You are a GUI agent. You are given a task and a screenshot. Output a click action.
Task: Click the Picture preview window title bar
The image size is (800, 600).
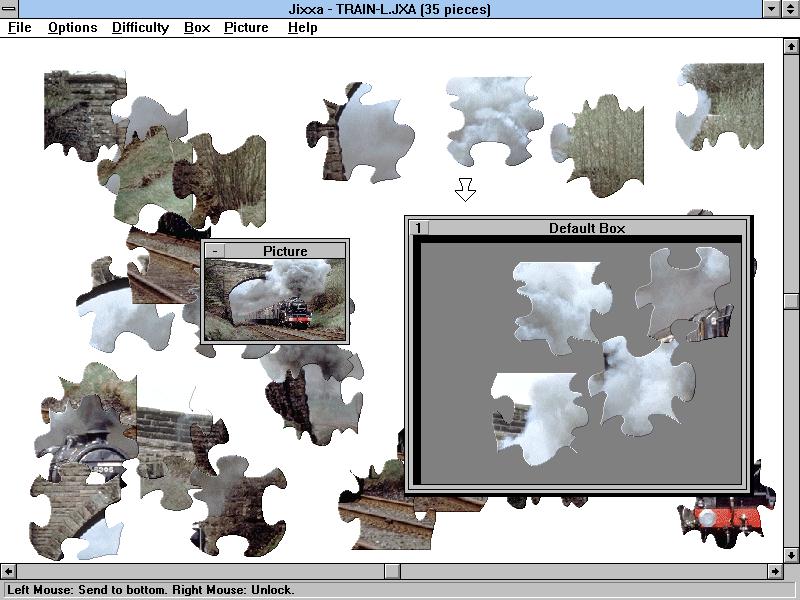tap(285, 251)
